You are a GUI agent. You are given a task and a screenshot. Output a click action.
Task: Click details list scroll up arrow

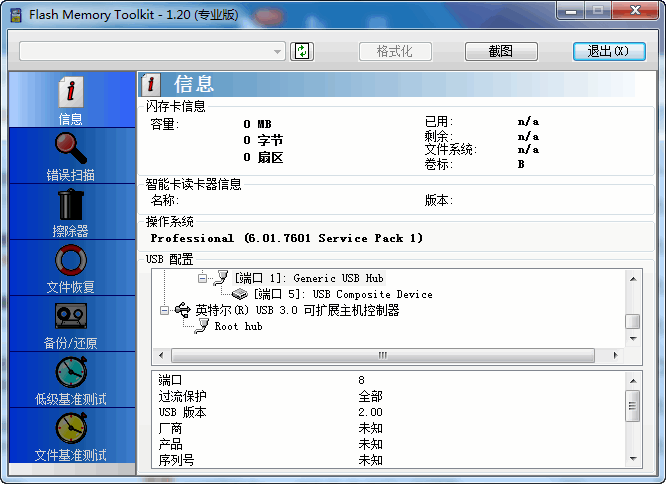point(633,381)
